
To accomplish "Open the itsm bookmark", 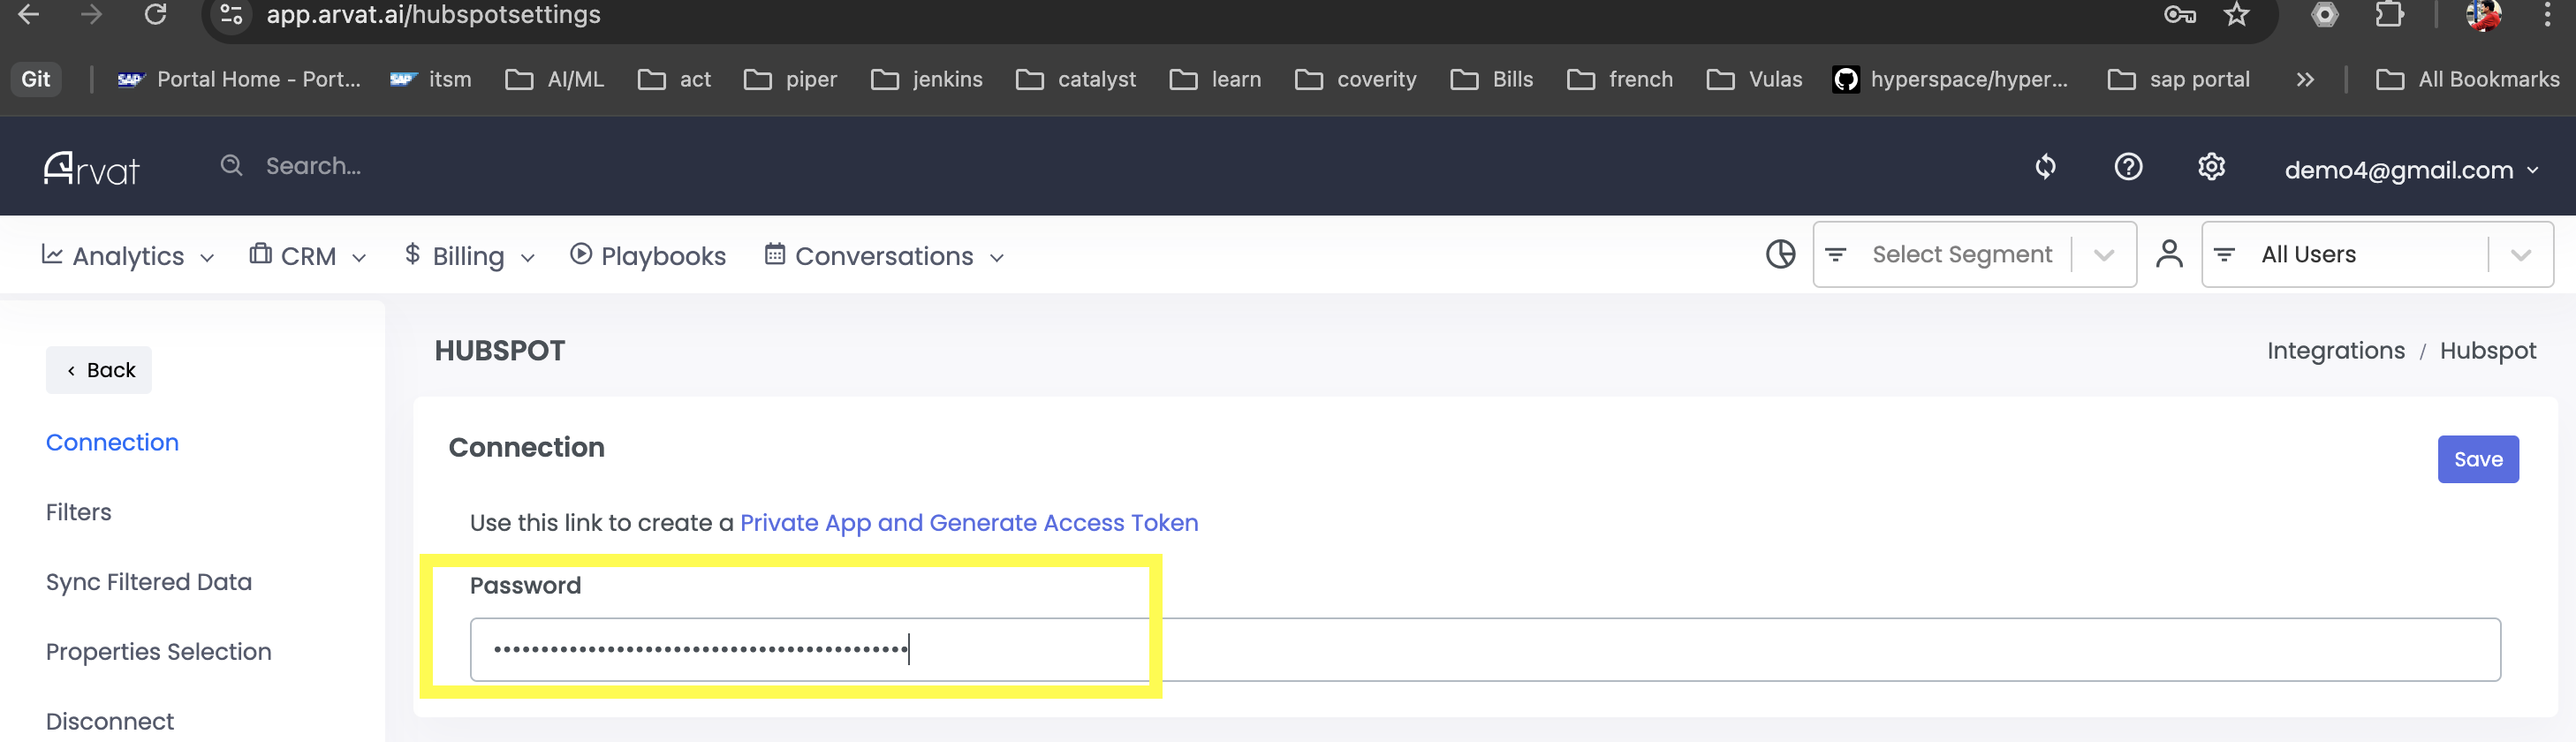I will coord(431,79).
